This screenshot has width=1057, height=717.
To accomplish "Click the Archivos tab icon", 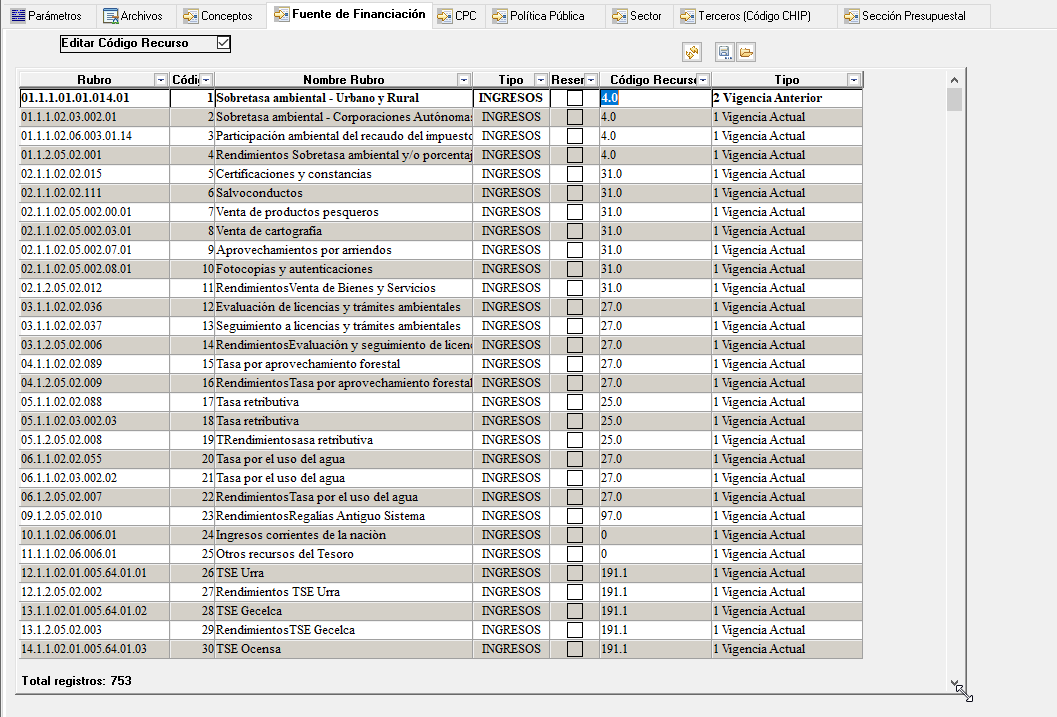I will click(x=110, y=16).
